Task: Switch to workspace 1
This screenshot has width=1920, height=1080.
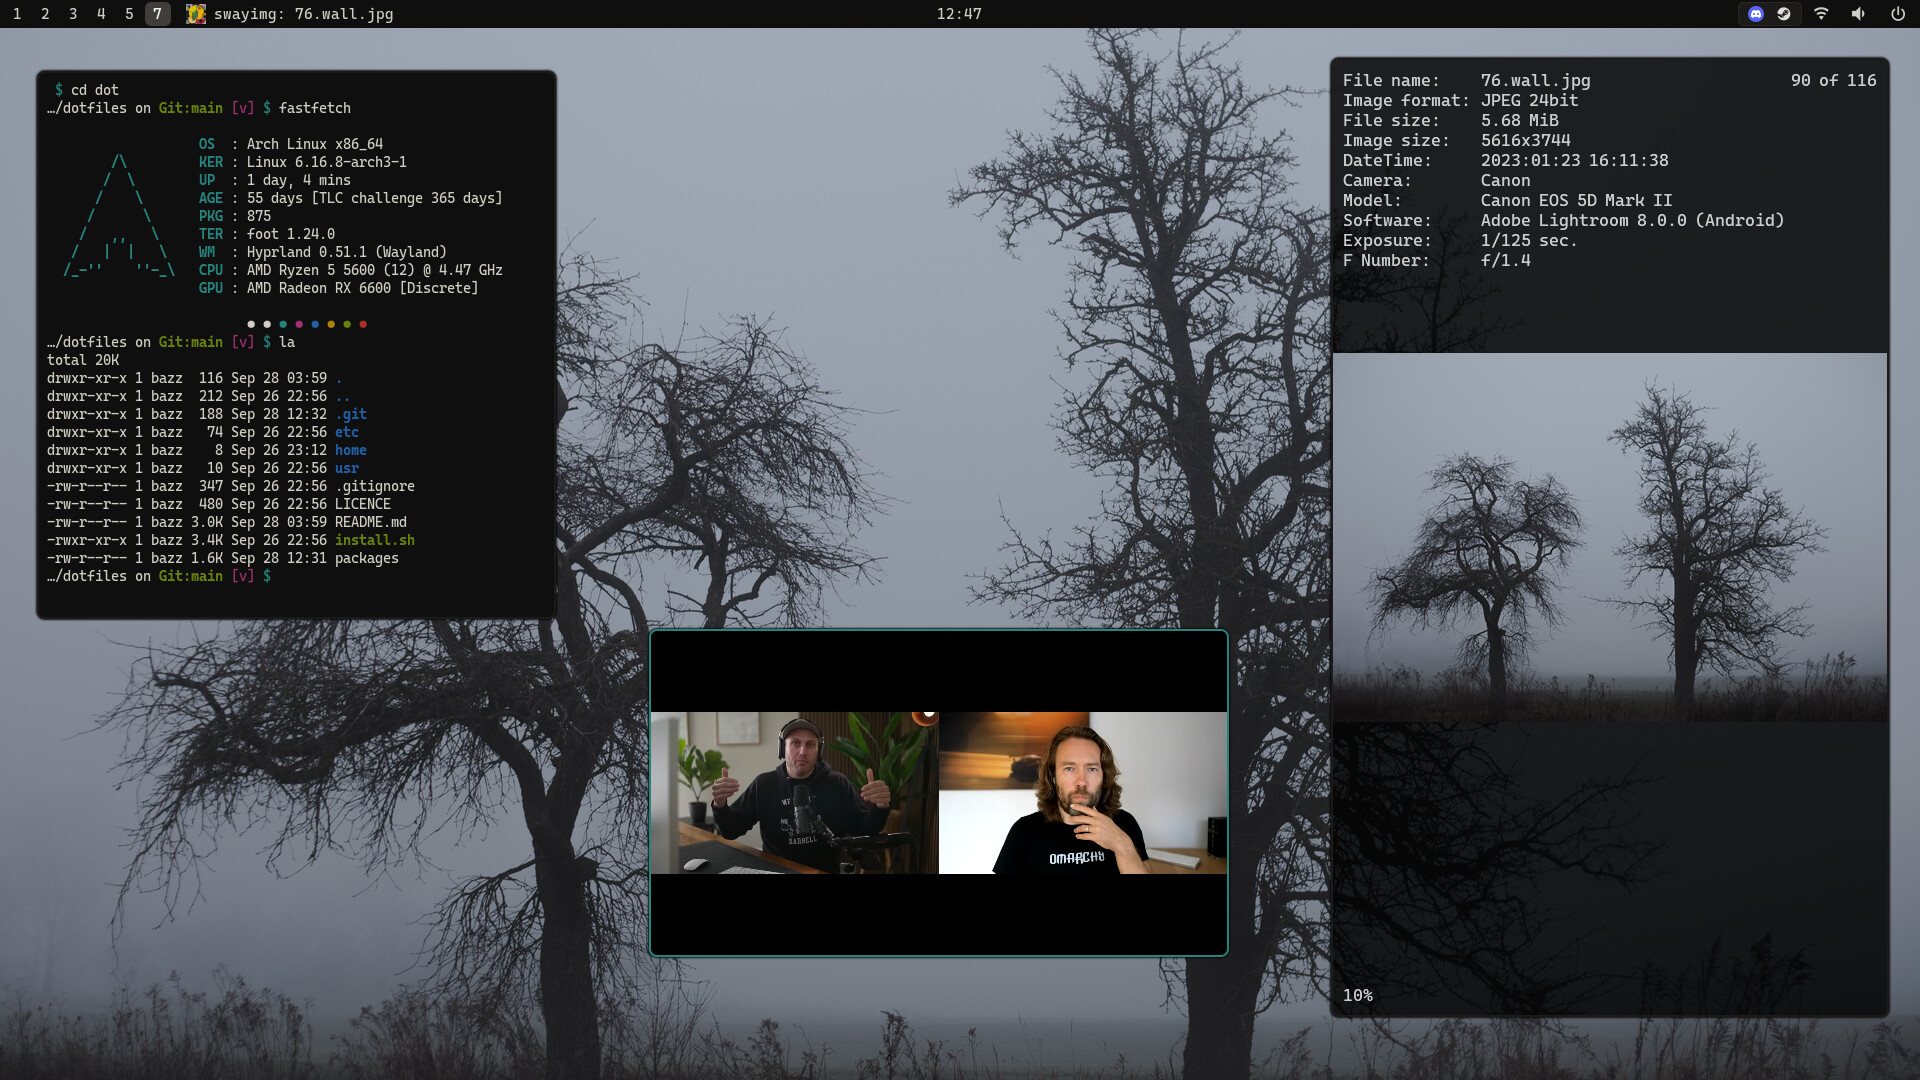Action: pyautogui.click(x=17, y=14)
